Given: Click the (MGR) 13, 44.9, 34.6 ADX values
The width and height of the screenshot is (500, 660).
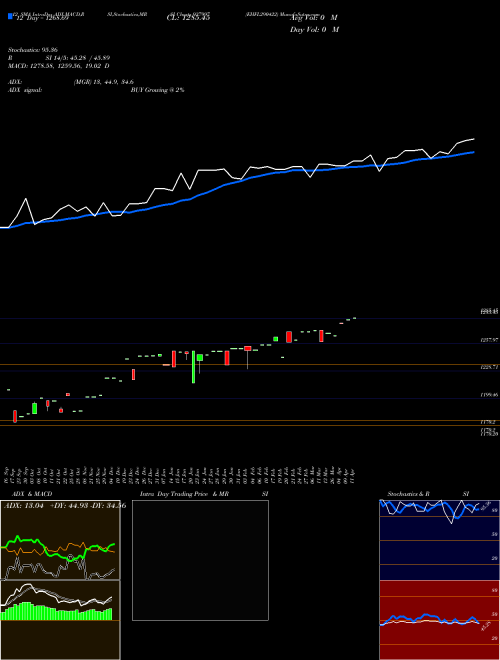Looking at the screenshot, I should point(104,82).
